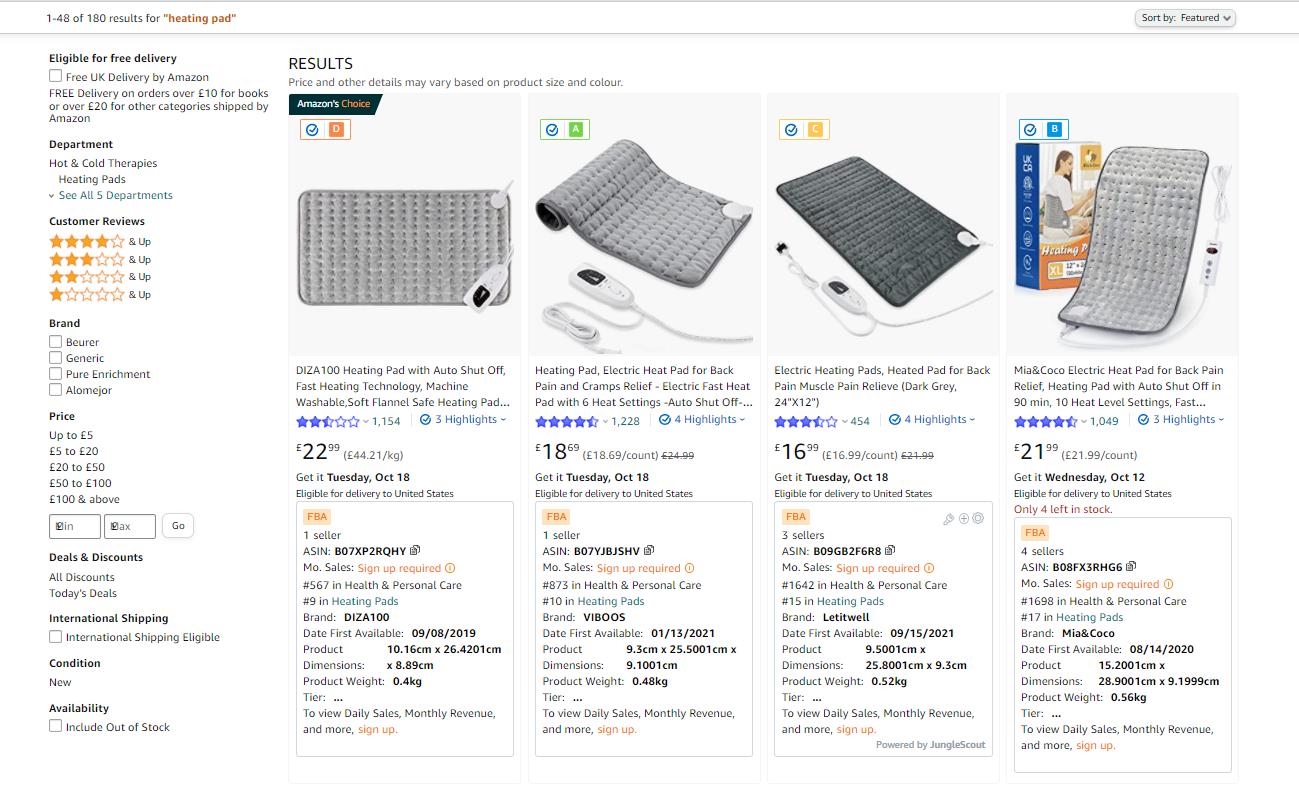Viewport: 1299px width, 789px height.
Task: Open the Mia&Coco Electric Heat Pad title link
Action: point(1118,386)
